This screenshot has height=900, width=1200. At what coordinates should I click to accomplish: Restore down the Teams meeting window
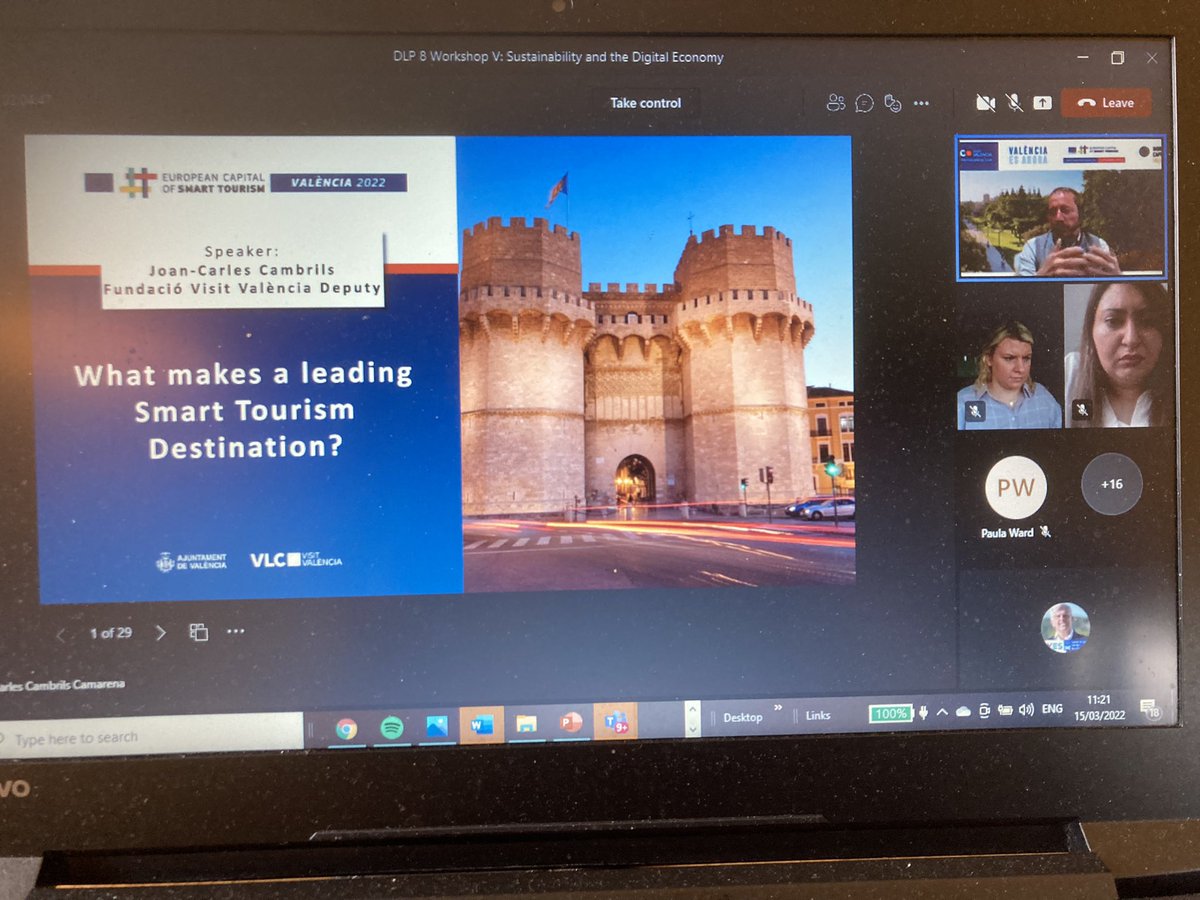click(1118, 57)
